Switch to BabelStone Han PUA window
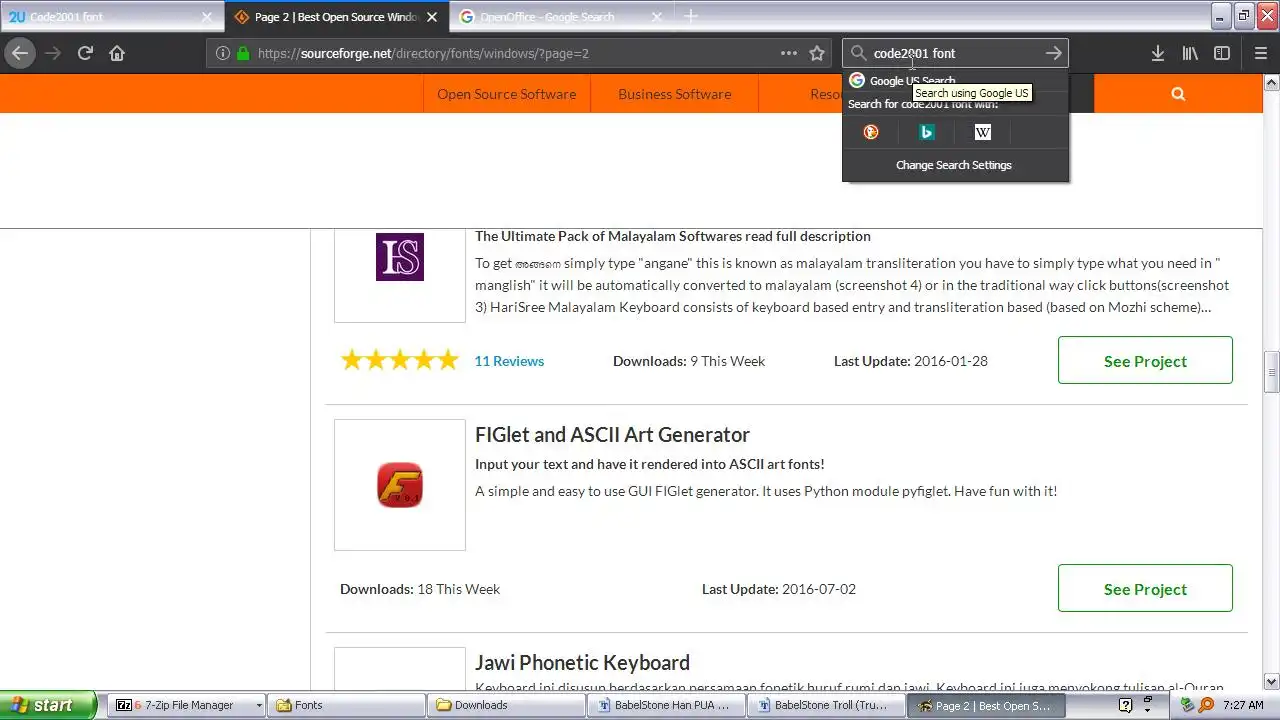Screen dimensions: 1280x720 pyautogui.click(x=664, y=705)
